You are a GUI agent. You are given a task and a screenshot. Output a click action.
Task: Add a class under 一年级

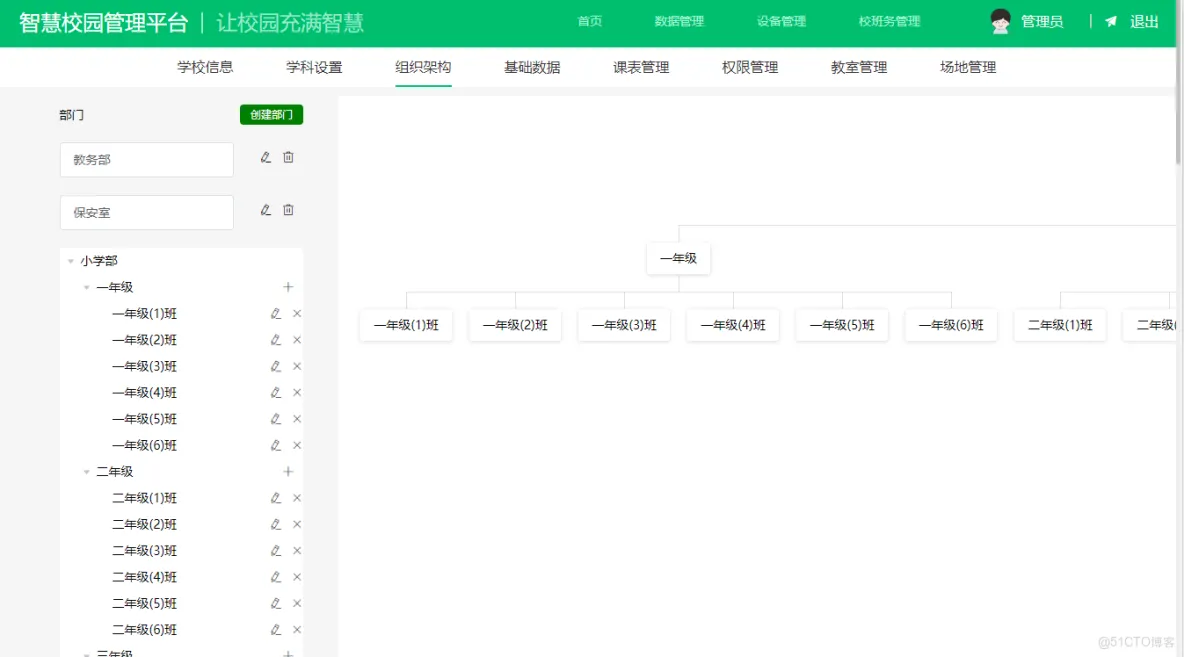tap(288, 287)
